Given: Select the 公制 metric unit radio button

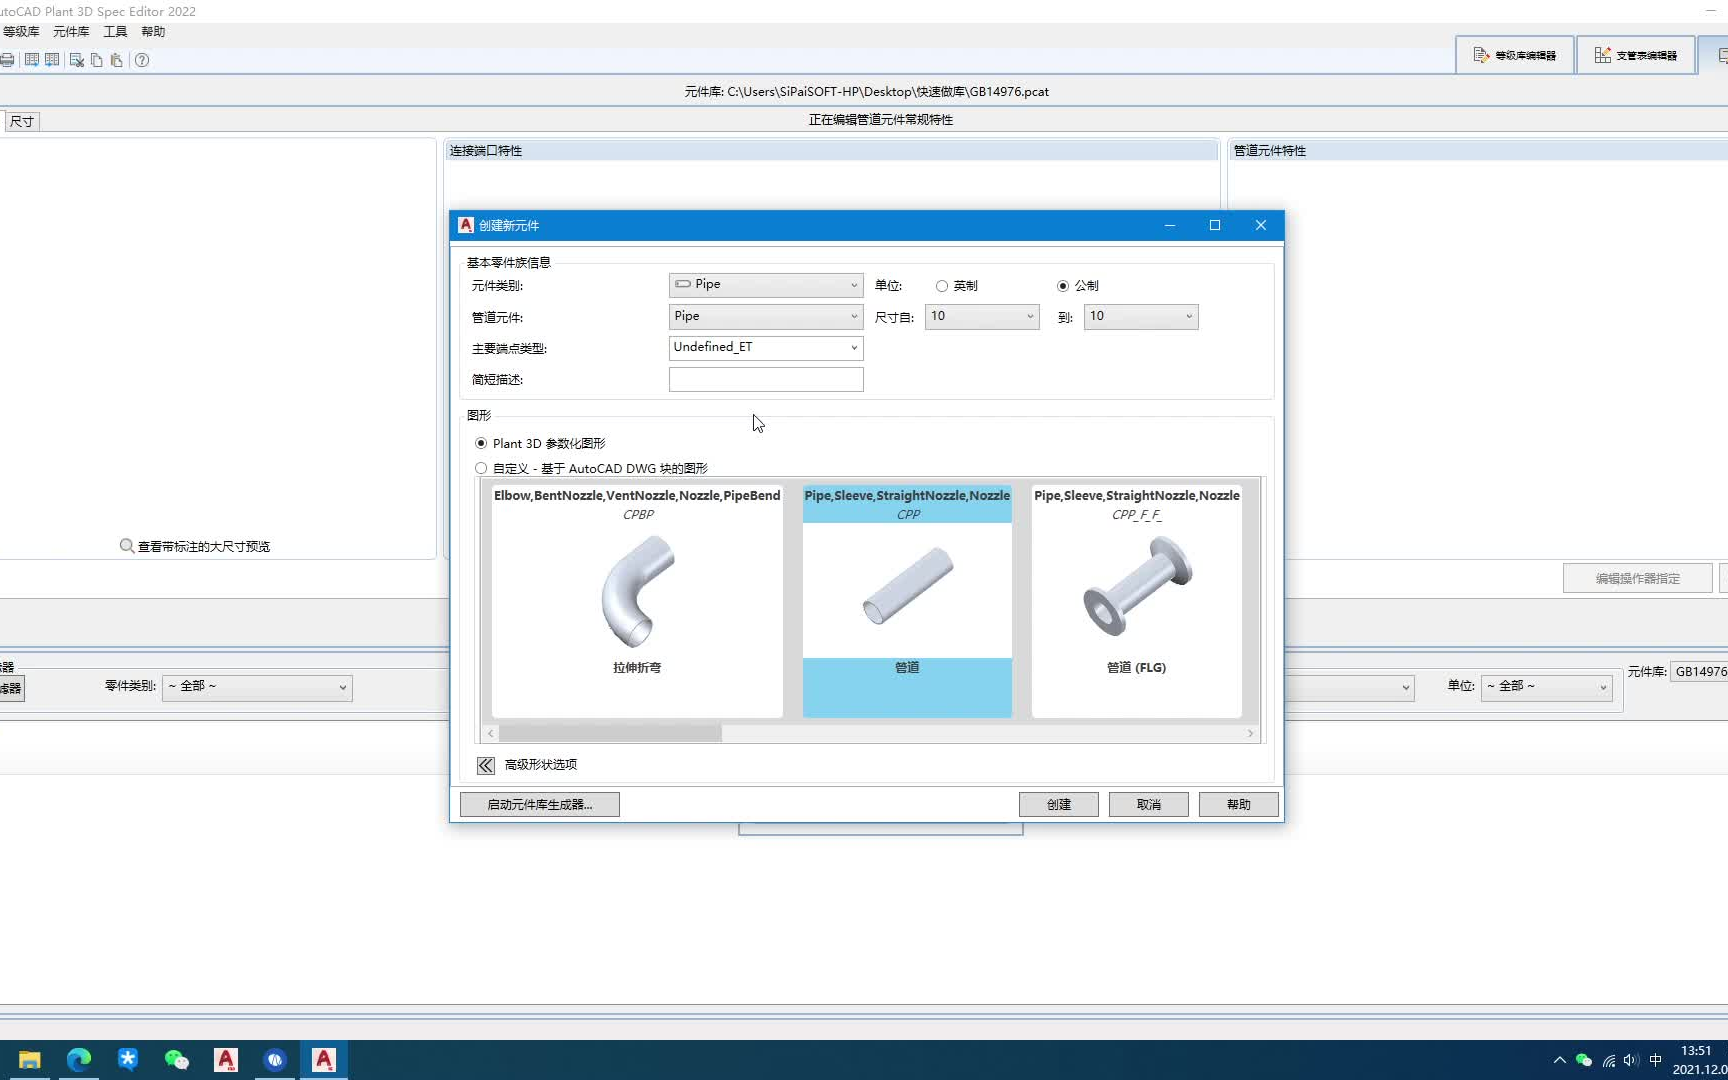Looking at the screenshot, I should 1063,286.
